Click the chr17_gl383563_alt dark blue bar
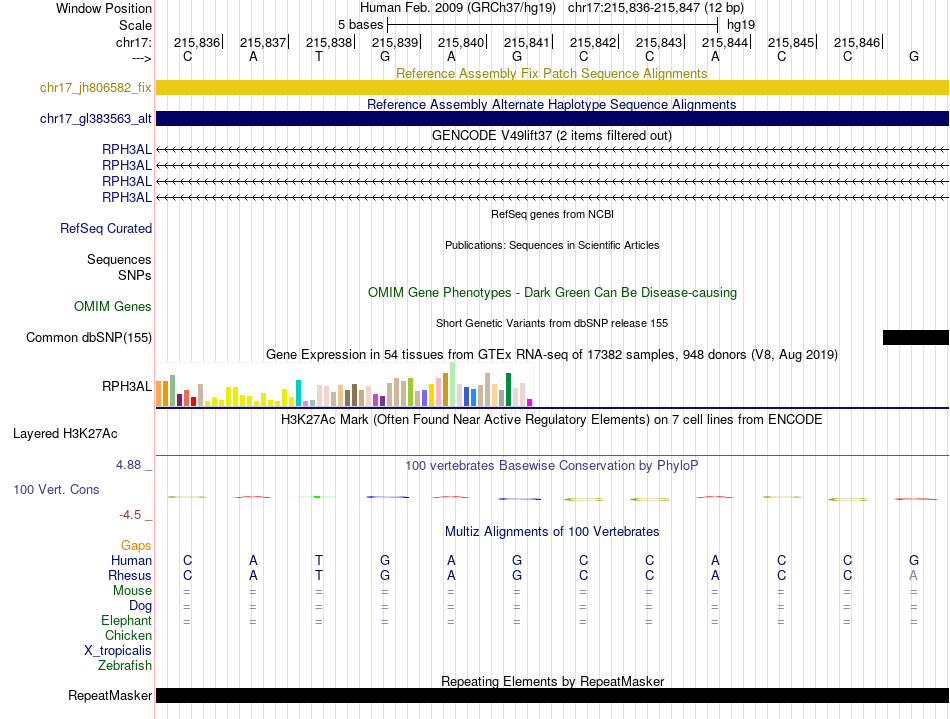 552,118
